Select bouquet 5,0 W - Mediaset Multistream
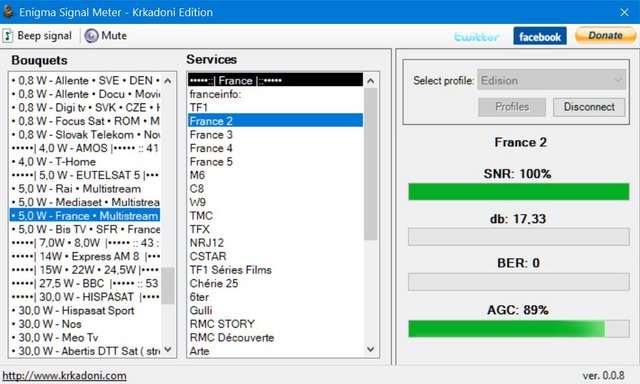 [85, 202]
